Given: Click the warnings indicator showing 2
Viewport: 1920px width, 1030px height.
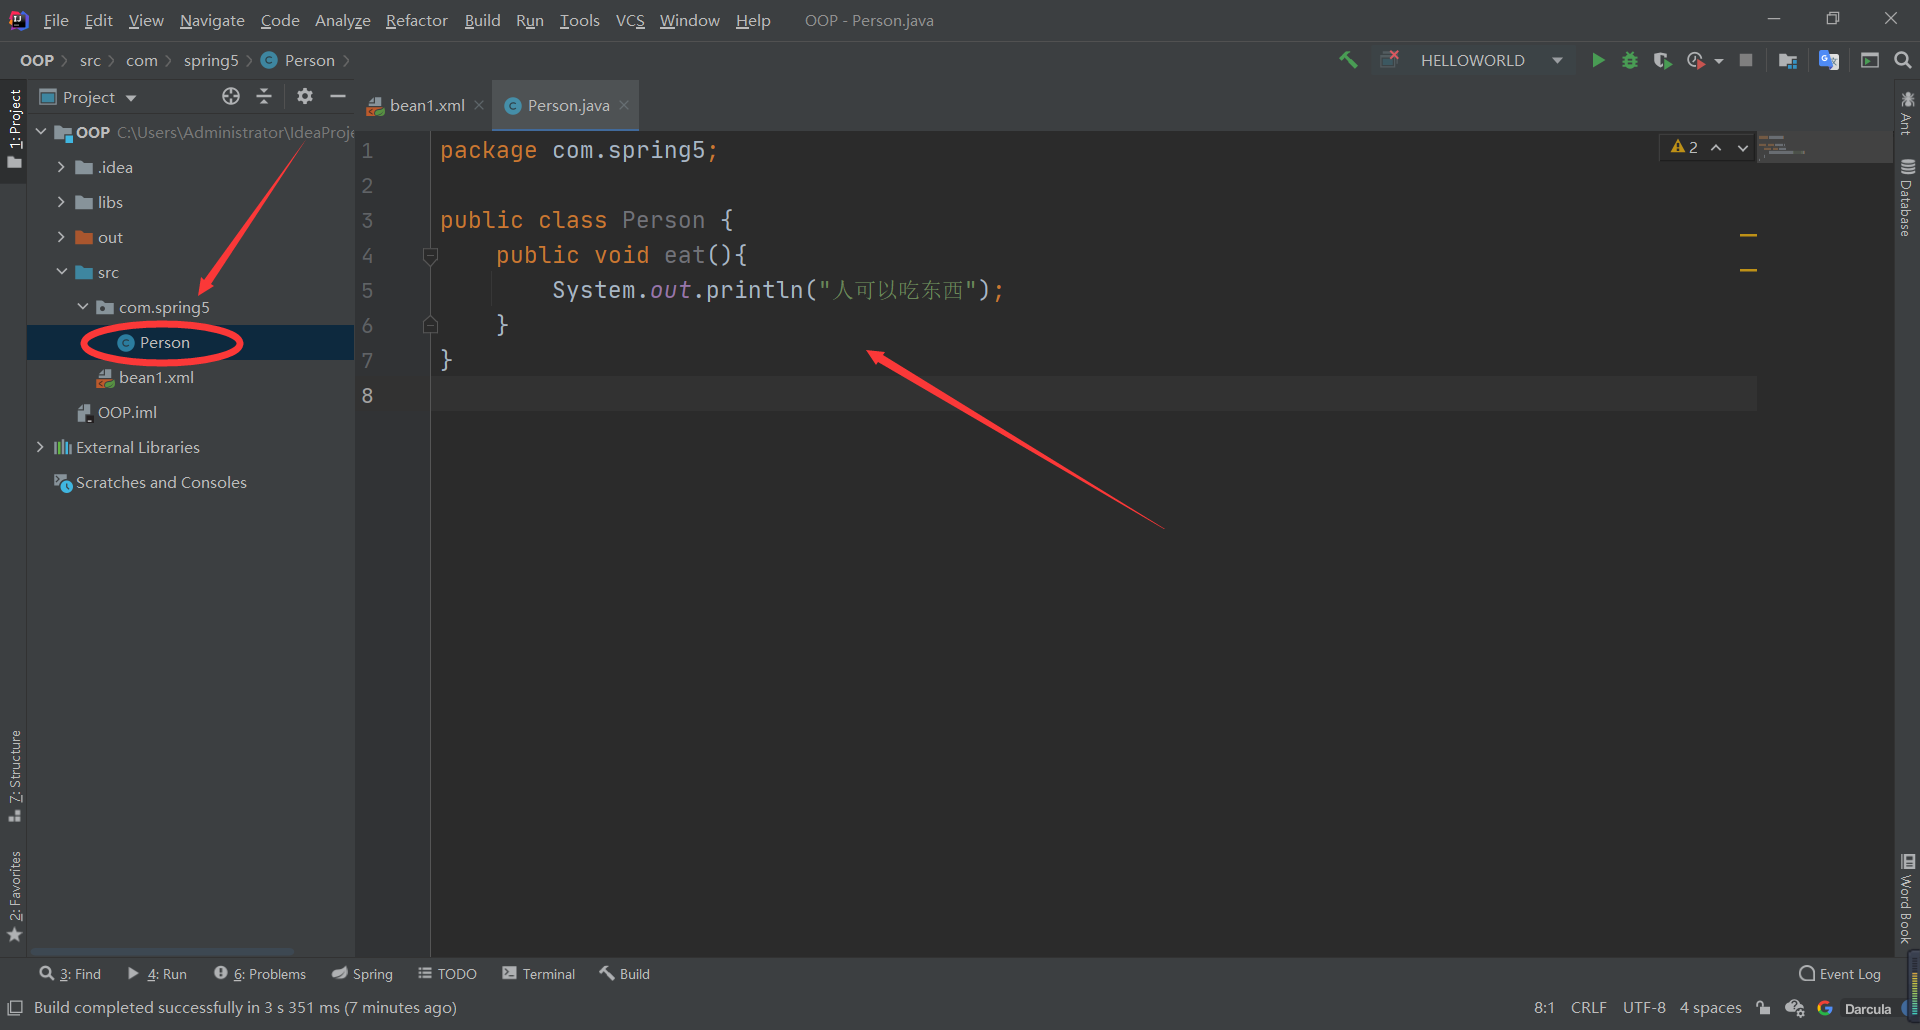Looking at the screenshot, I should (1684, 147).
